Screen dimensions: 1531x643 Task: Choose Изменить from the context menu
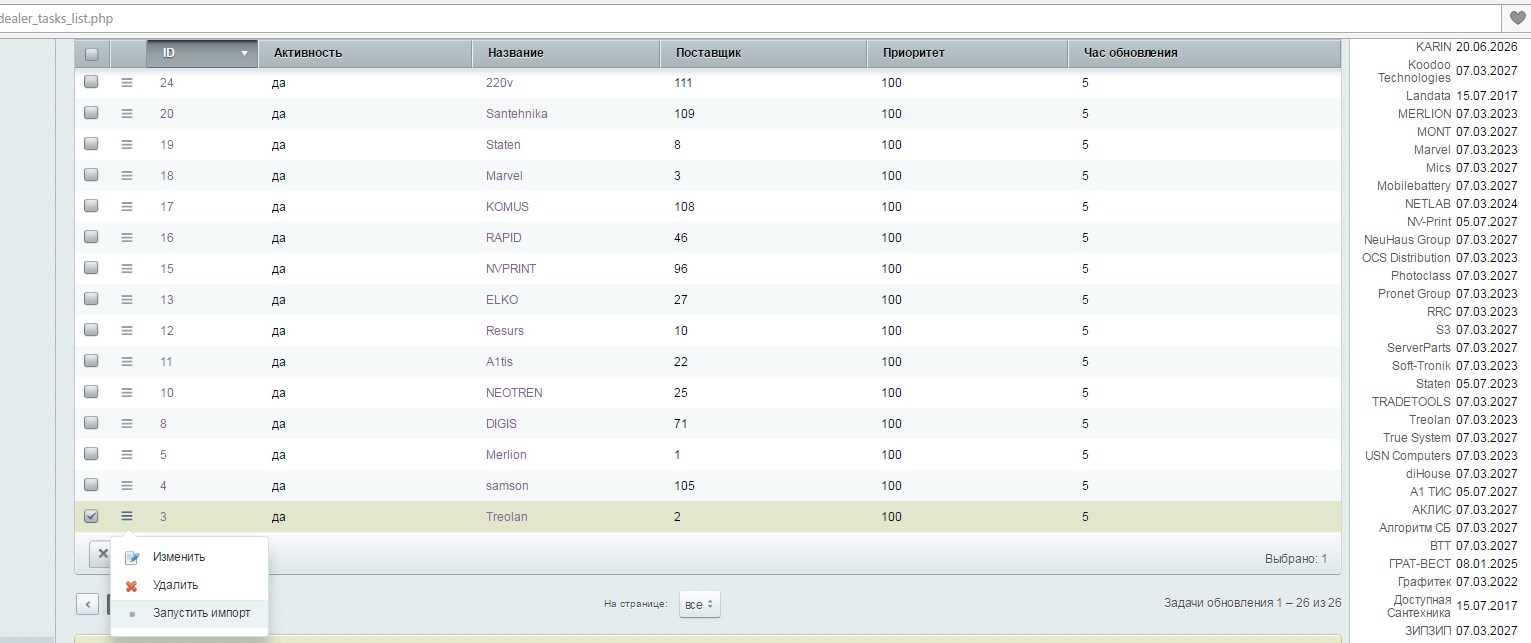[x=179, y=557]
